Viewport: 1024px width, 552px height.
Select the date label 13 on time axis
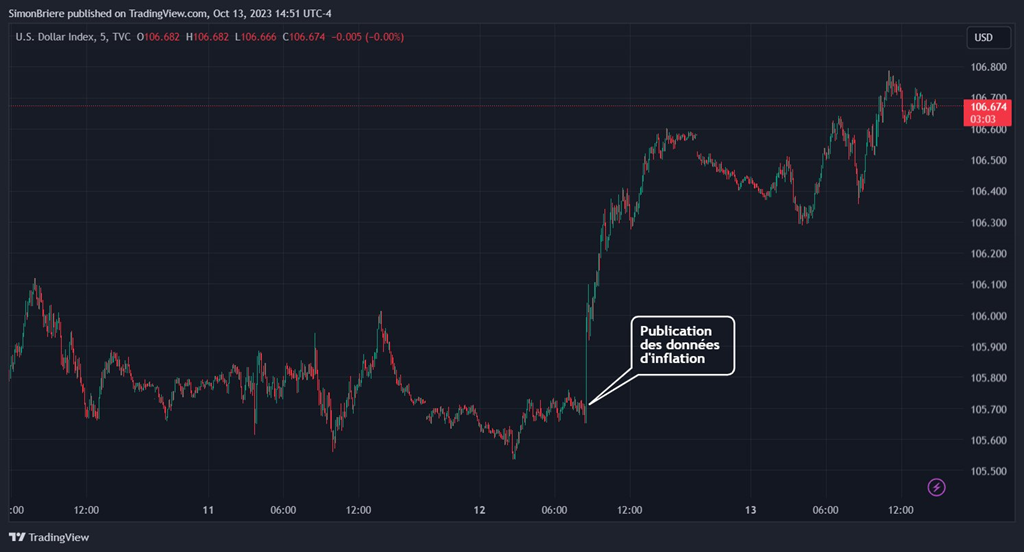[751, 510]
